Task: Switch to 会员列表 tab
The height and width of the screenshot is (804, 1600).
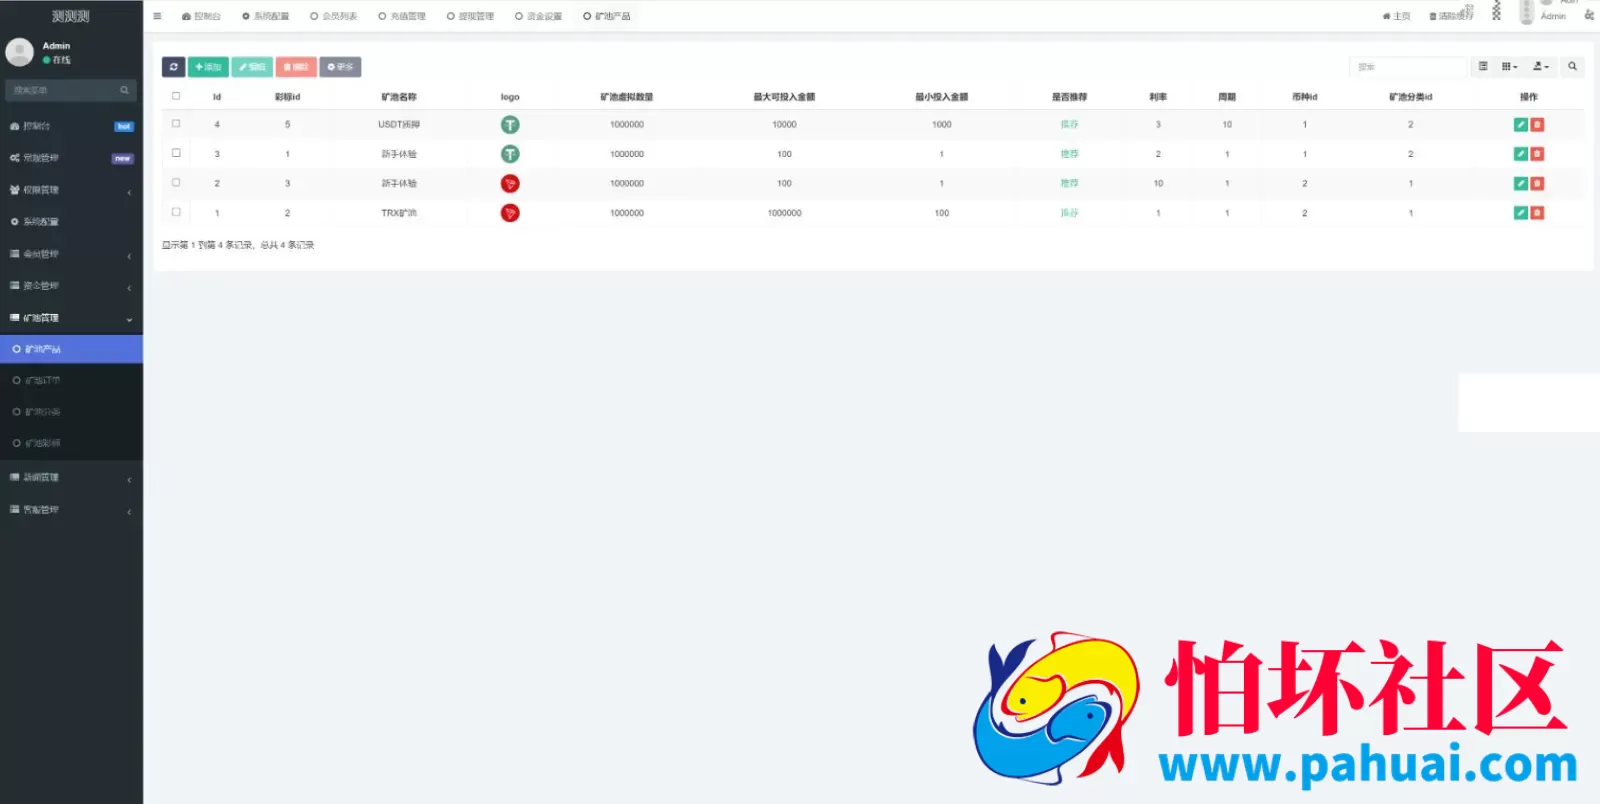Action: click(x=334, y=16)
